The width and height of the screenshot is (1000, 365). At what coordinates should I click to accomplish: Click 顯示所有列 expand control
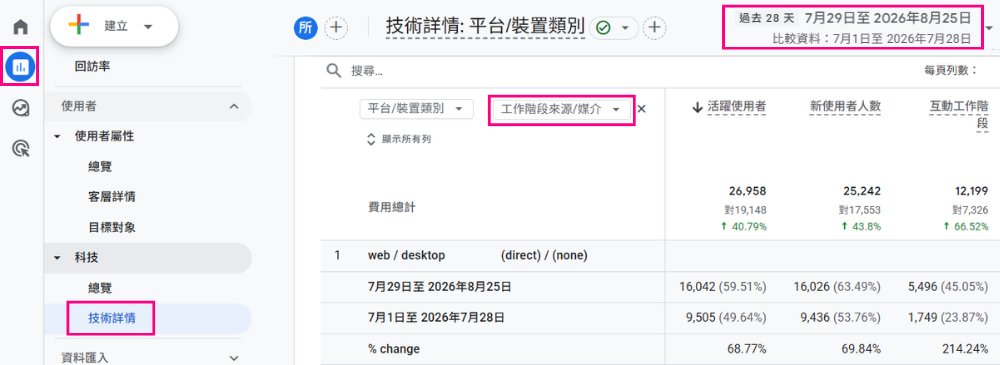(x=399, y=139)
